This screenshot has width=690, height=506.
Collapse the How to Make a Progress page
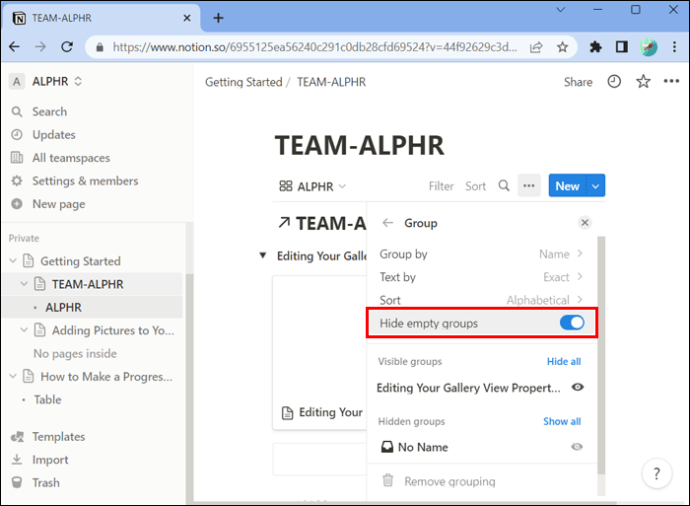pos(13,376)
